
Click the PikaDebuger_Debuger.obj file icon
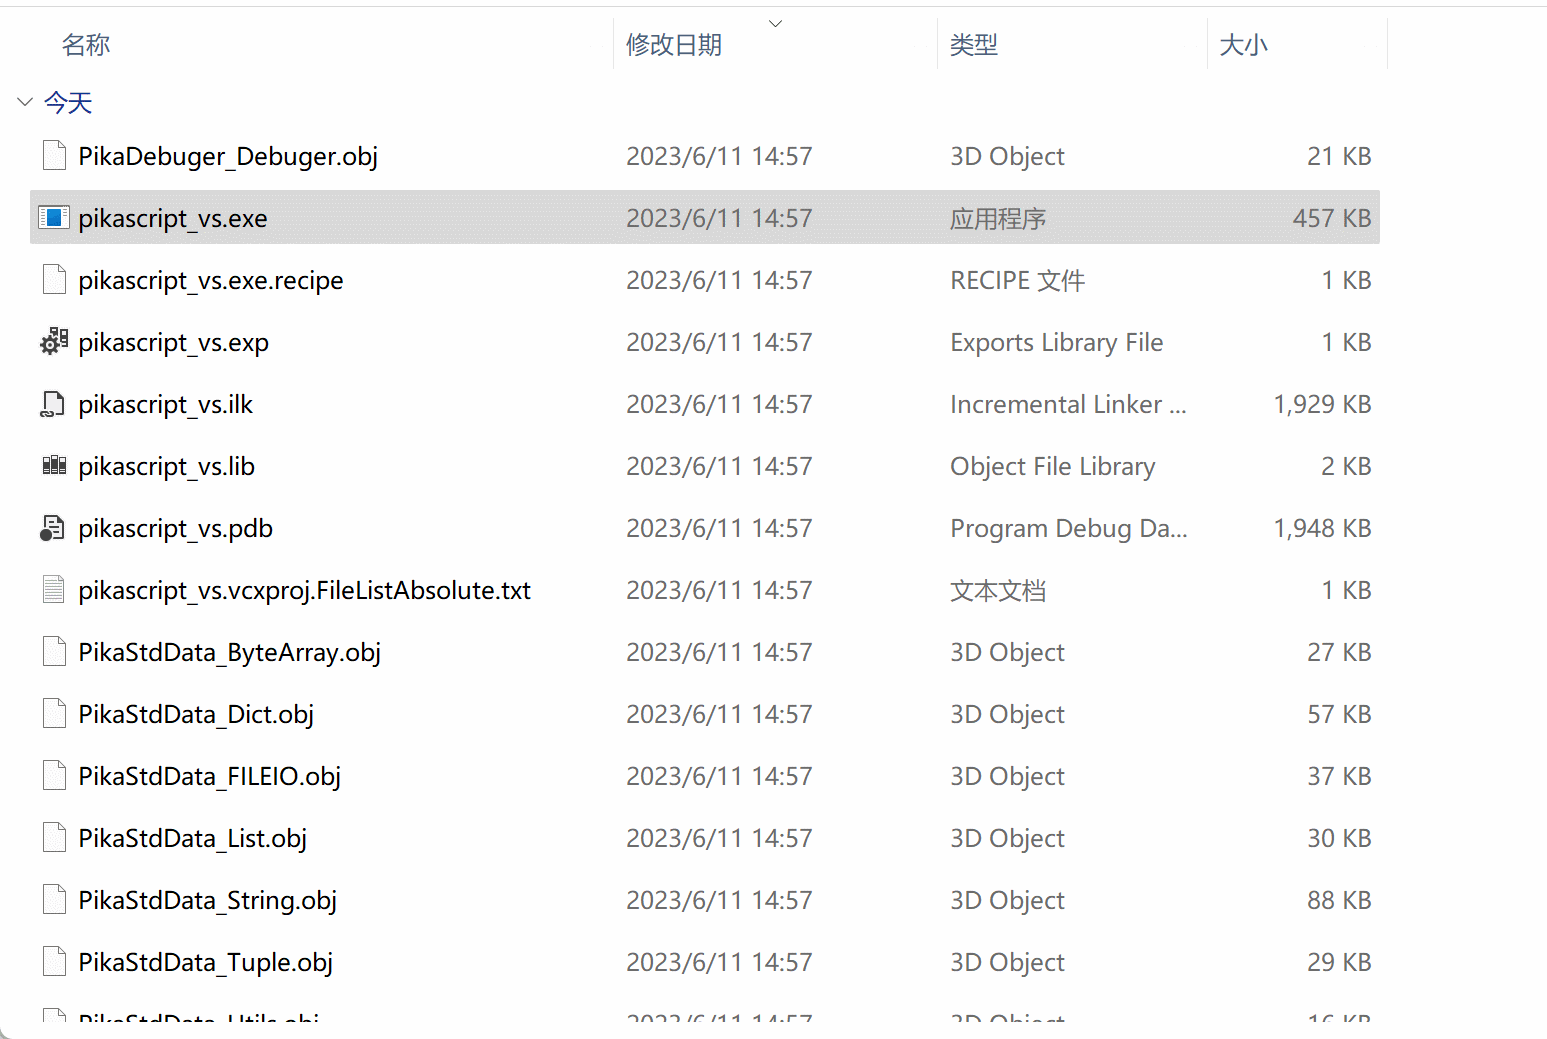pos(53,155)
